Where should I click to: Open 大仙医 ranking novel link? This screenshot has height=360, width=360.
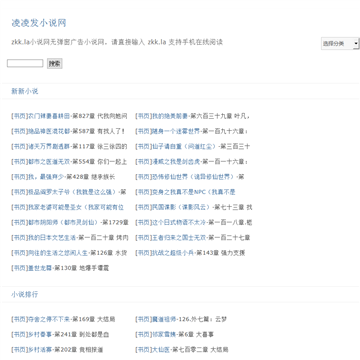pos(161,350)
